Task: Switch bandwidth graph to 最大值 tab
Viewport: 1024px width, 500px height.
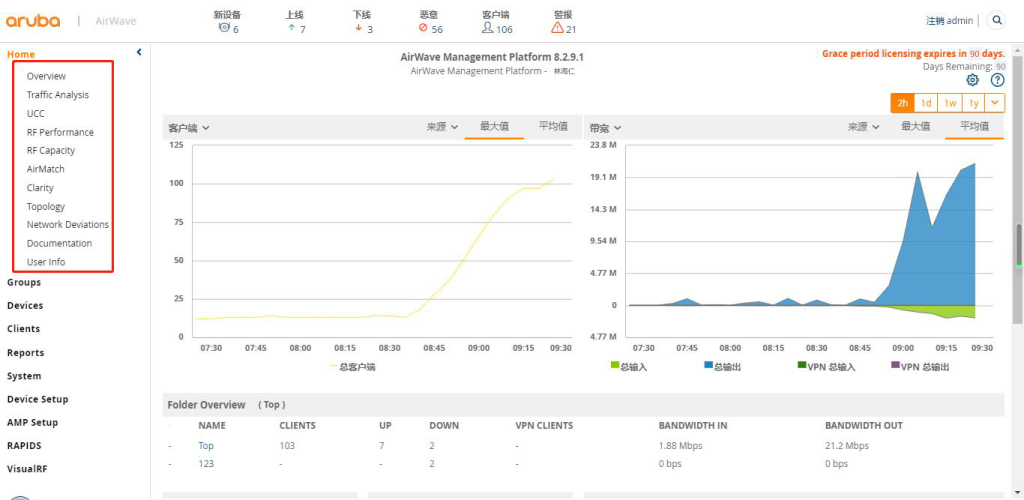Action: 916,127
